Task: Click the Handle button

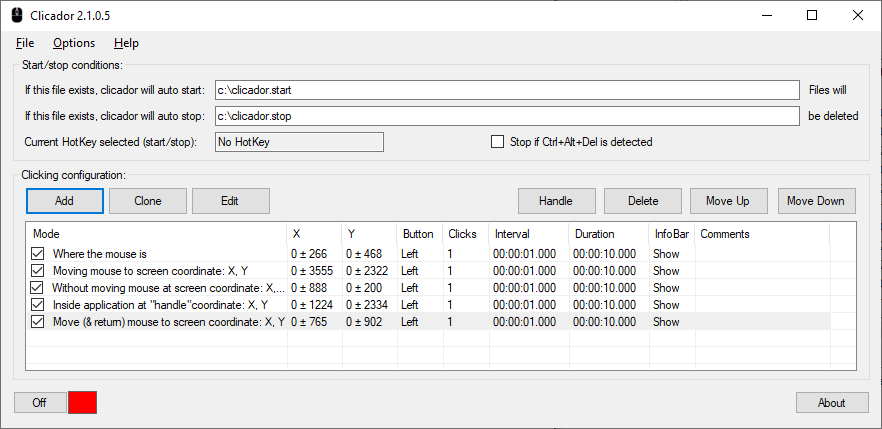Action: pyautogui.click(x=556, y=201)
